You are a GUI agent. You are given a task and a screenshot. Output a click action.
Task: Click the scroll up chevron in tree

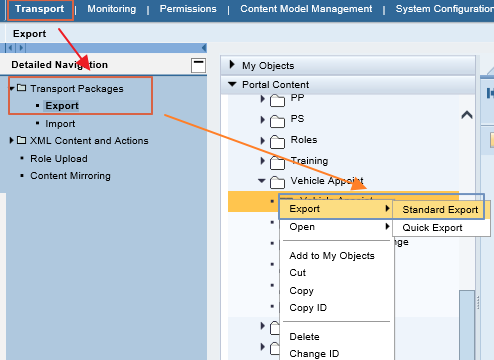click(x=467, y=115)
